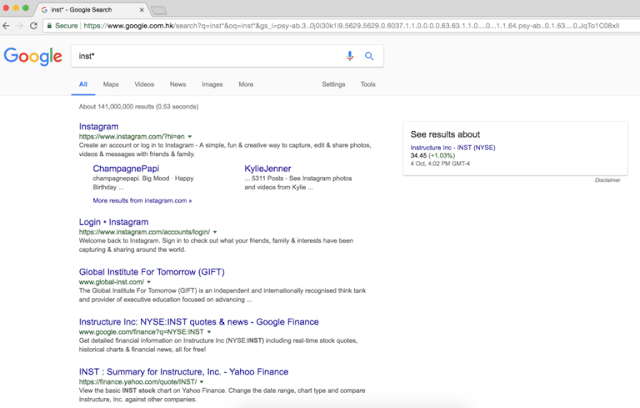Image resolution: width=640 pixels, height=408 pixels.
Task: Open the More search categories menu
Action: click(x=246, y=84)
